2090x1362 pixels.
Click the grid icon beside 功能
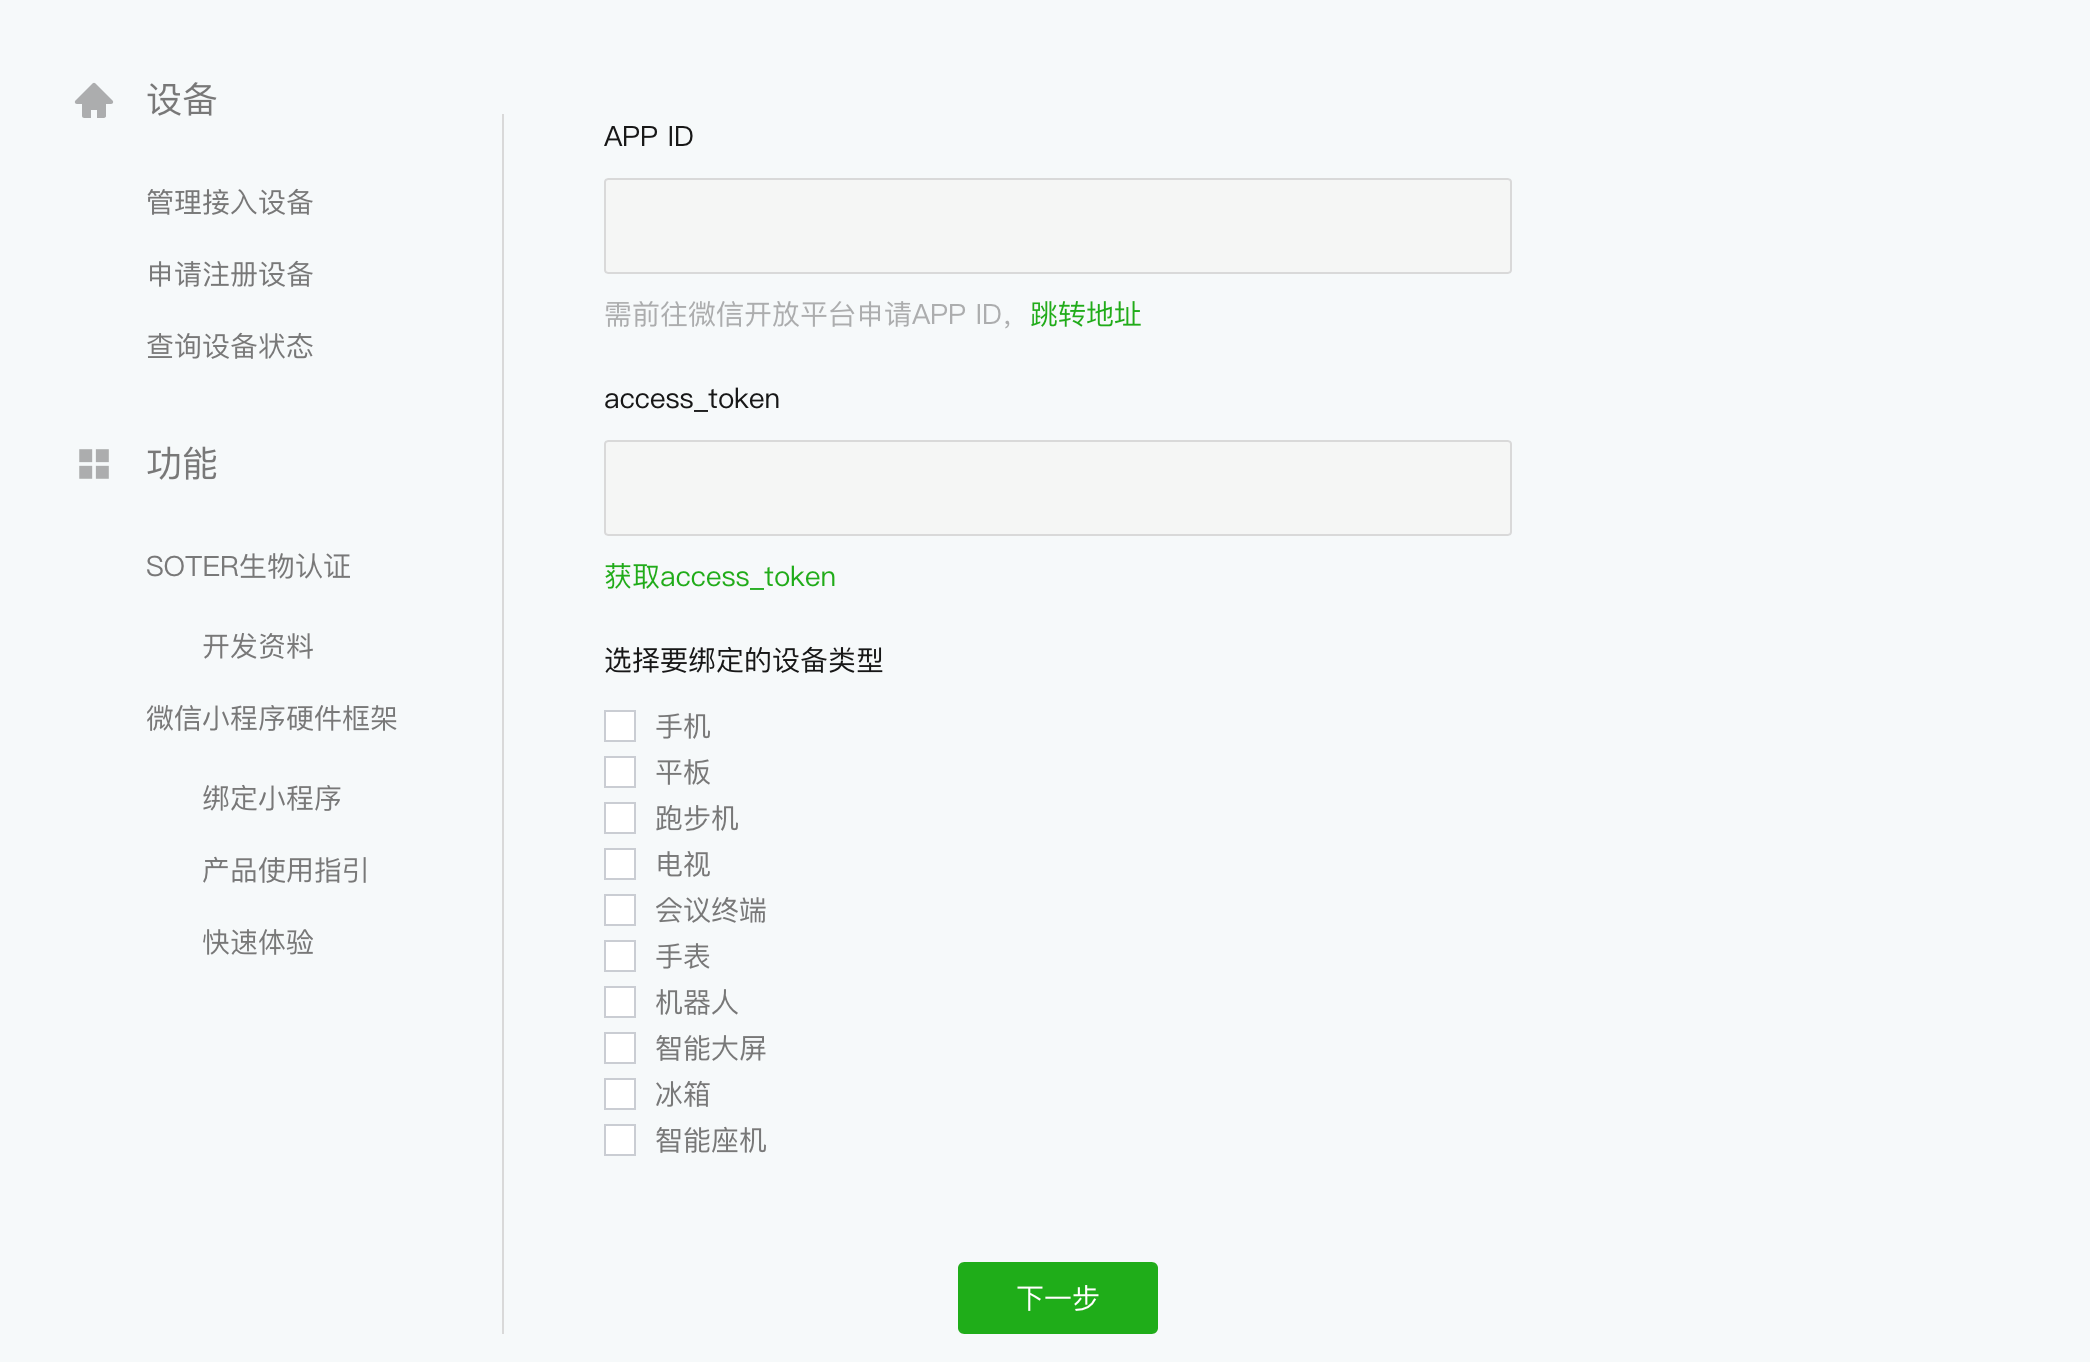94,464
